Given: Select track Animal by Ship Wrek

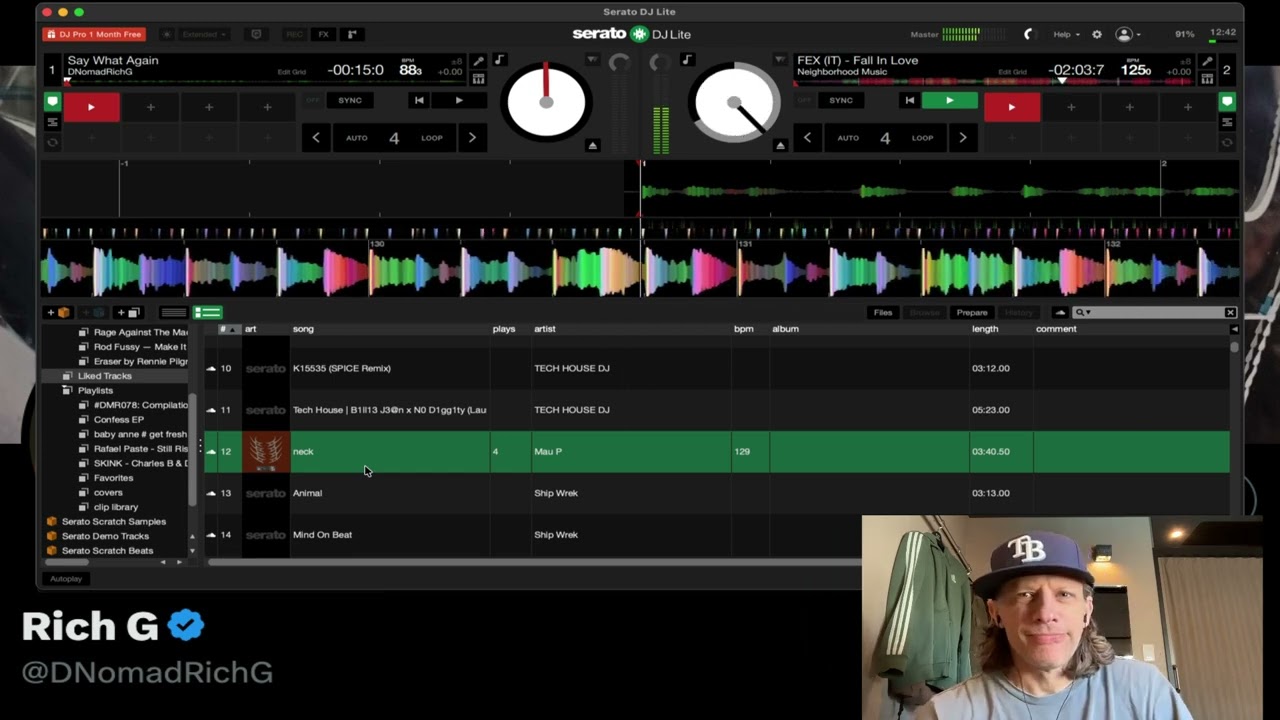Looking at the screenshot, I should [x=717, y=493].
